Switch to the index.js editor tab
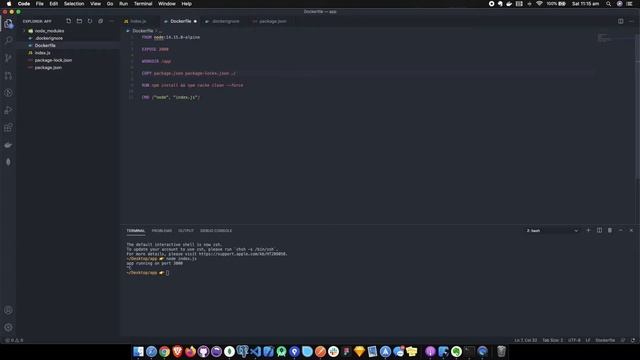The width and height of the screenshot is (640, 360). tap(138, 21)
